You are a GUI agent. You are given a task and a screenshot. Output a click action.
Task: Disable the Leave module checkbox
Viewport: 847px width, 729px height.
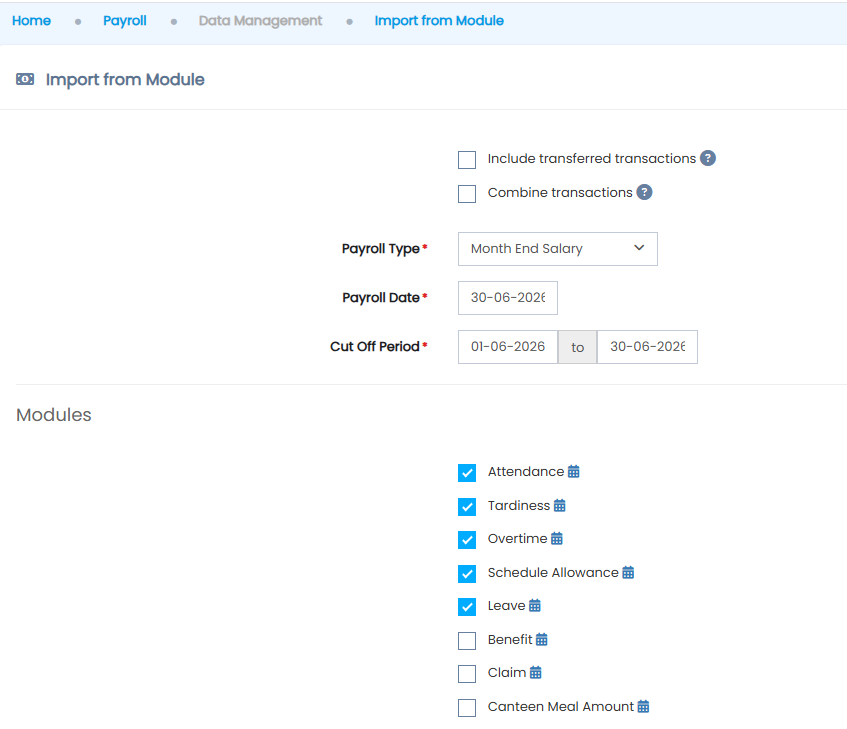(x=467, y=606)
